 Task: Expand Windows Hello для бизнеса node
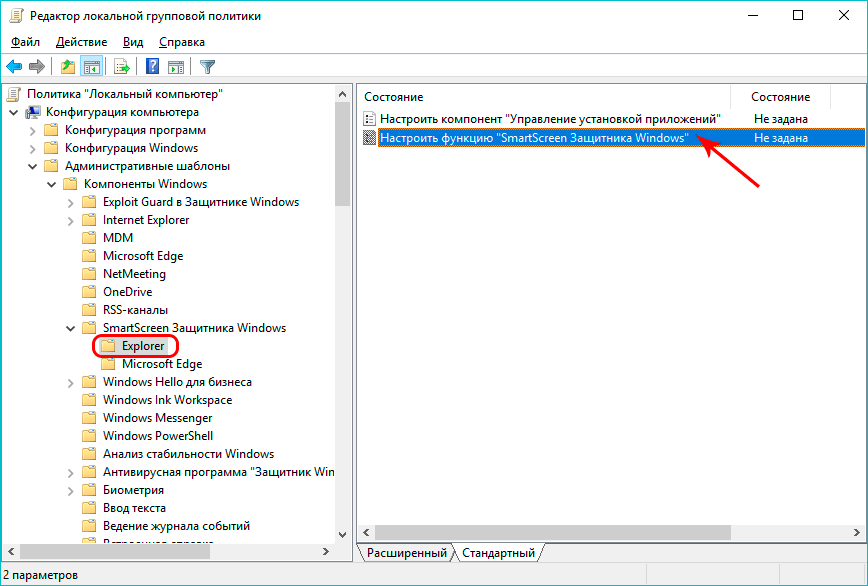tap(70, 383)
